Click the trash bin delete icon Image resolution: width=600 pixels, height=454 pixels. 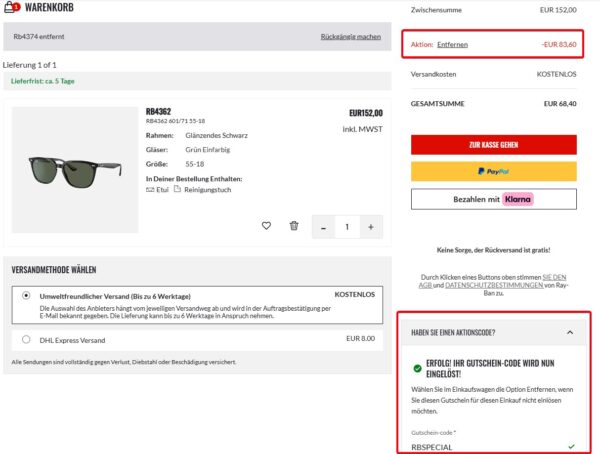pos(294,226)
